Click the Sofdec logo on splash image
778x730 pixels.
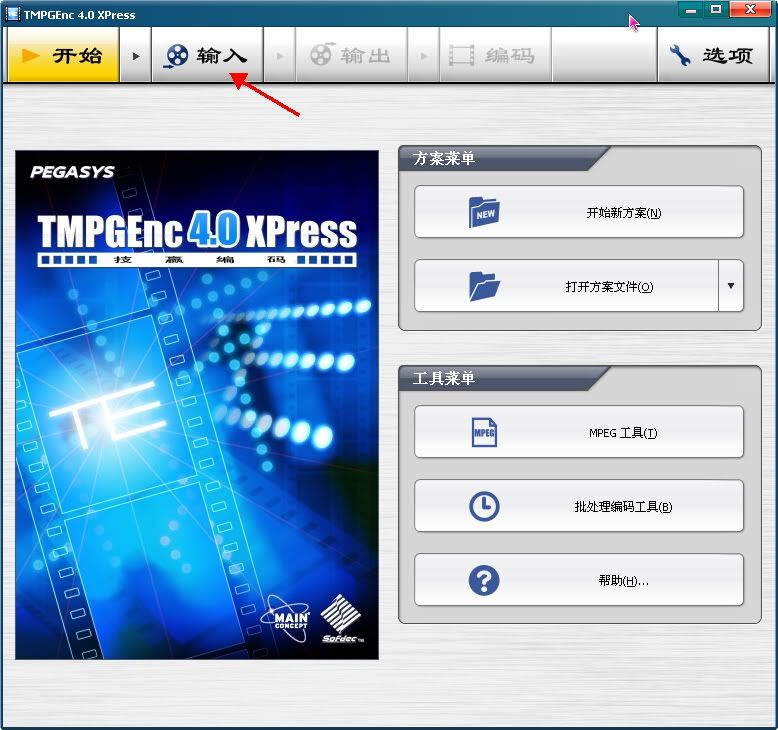(x=343, y=617)
